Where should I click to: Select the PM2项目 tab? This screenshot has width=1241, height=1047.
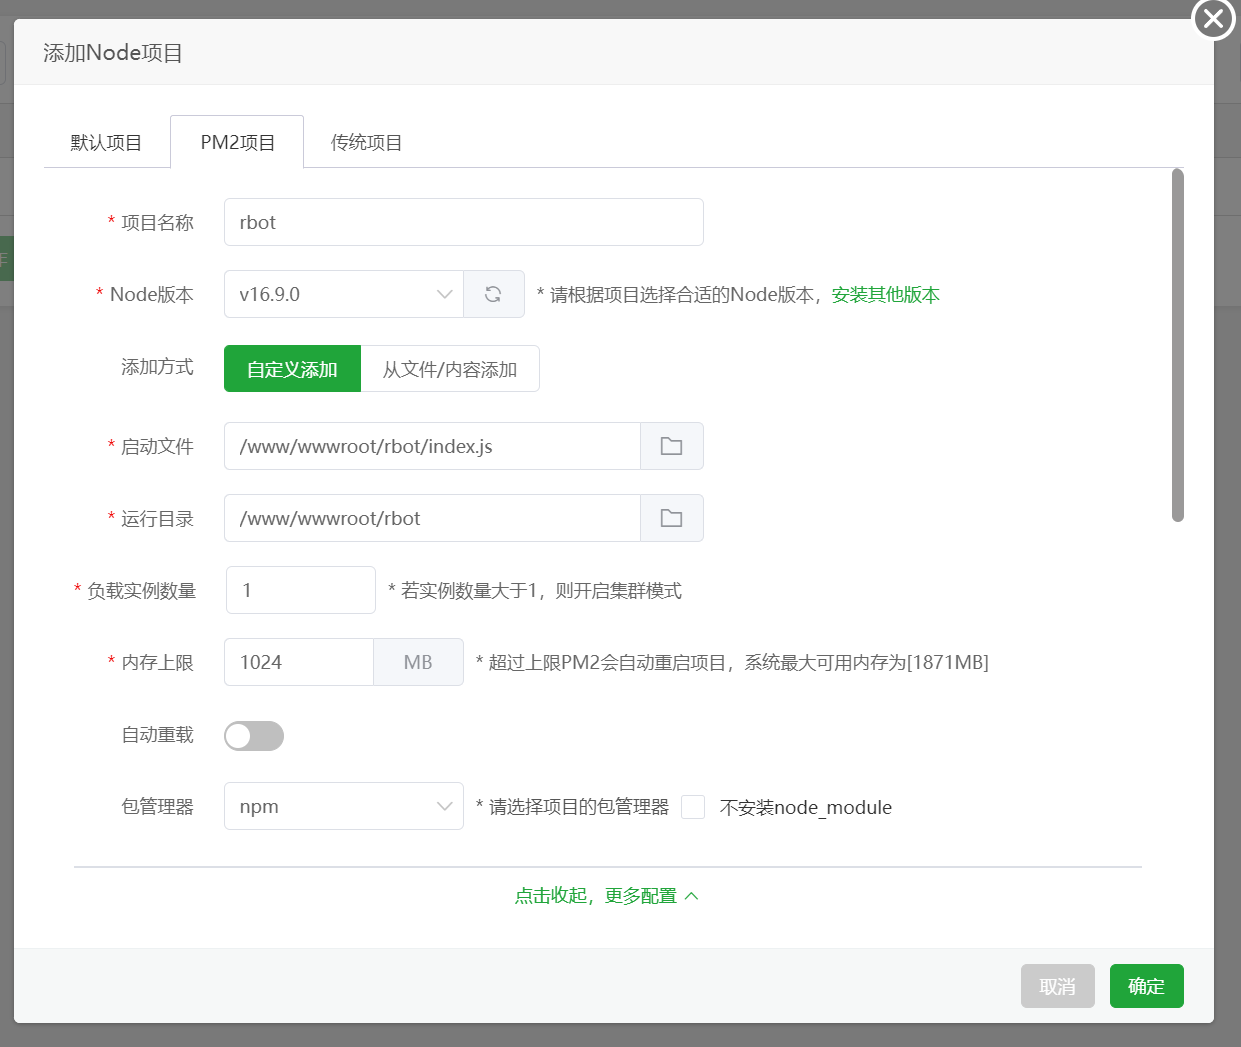tap(237, 141)
